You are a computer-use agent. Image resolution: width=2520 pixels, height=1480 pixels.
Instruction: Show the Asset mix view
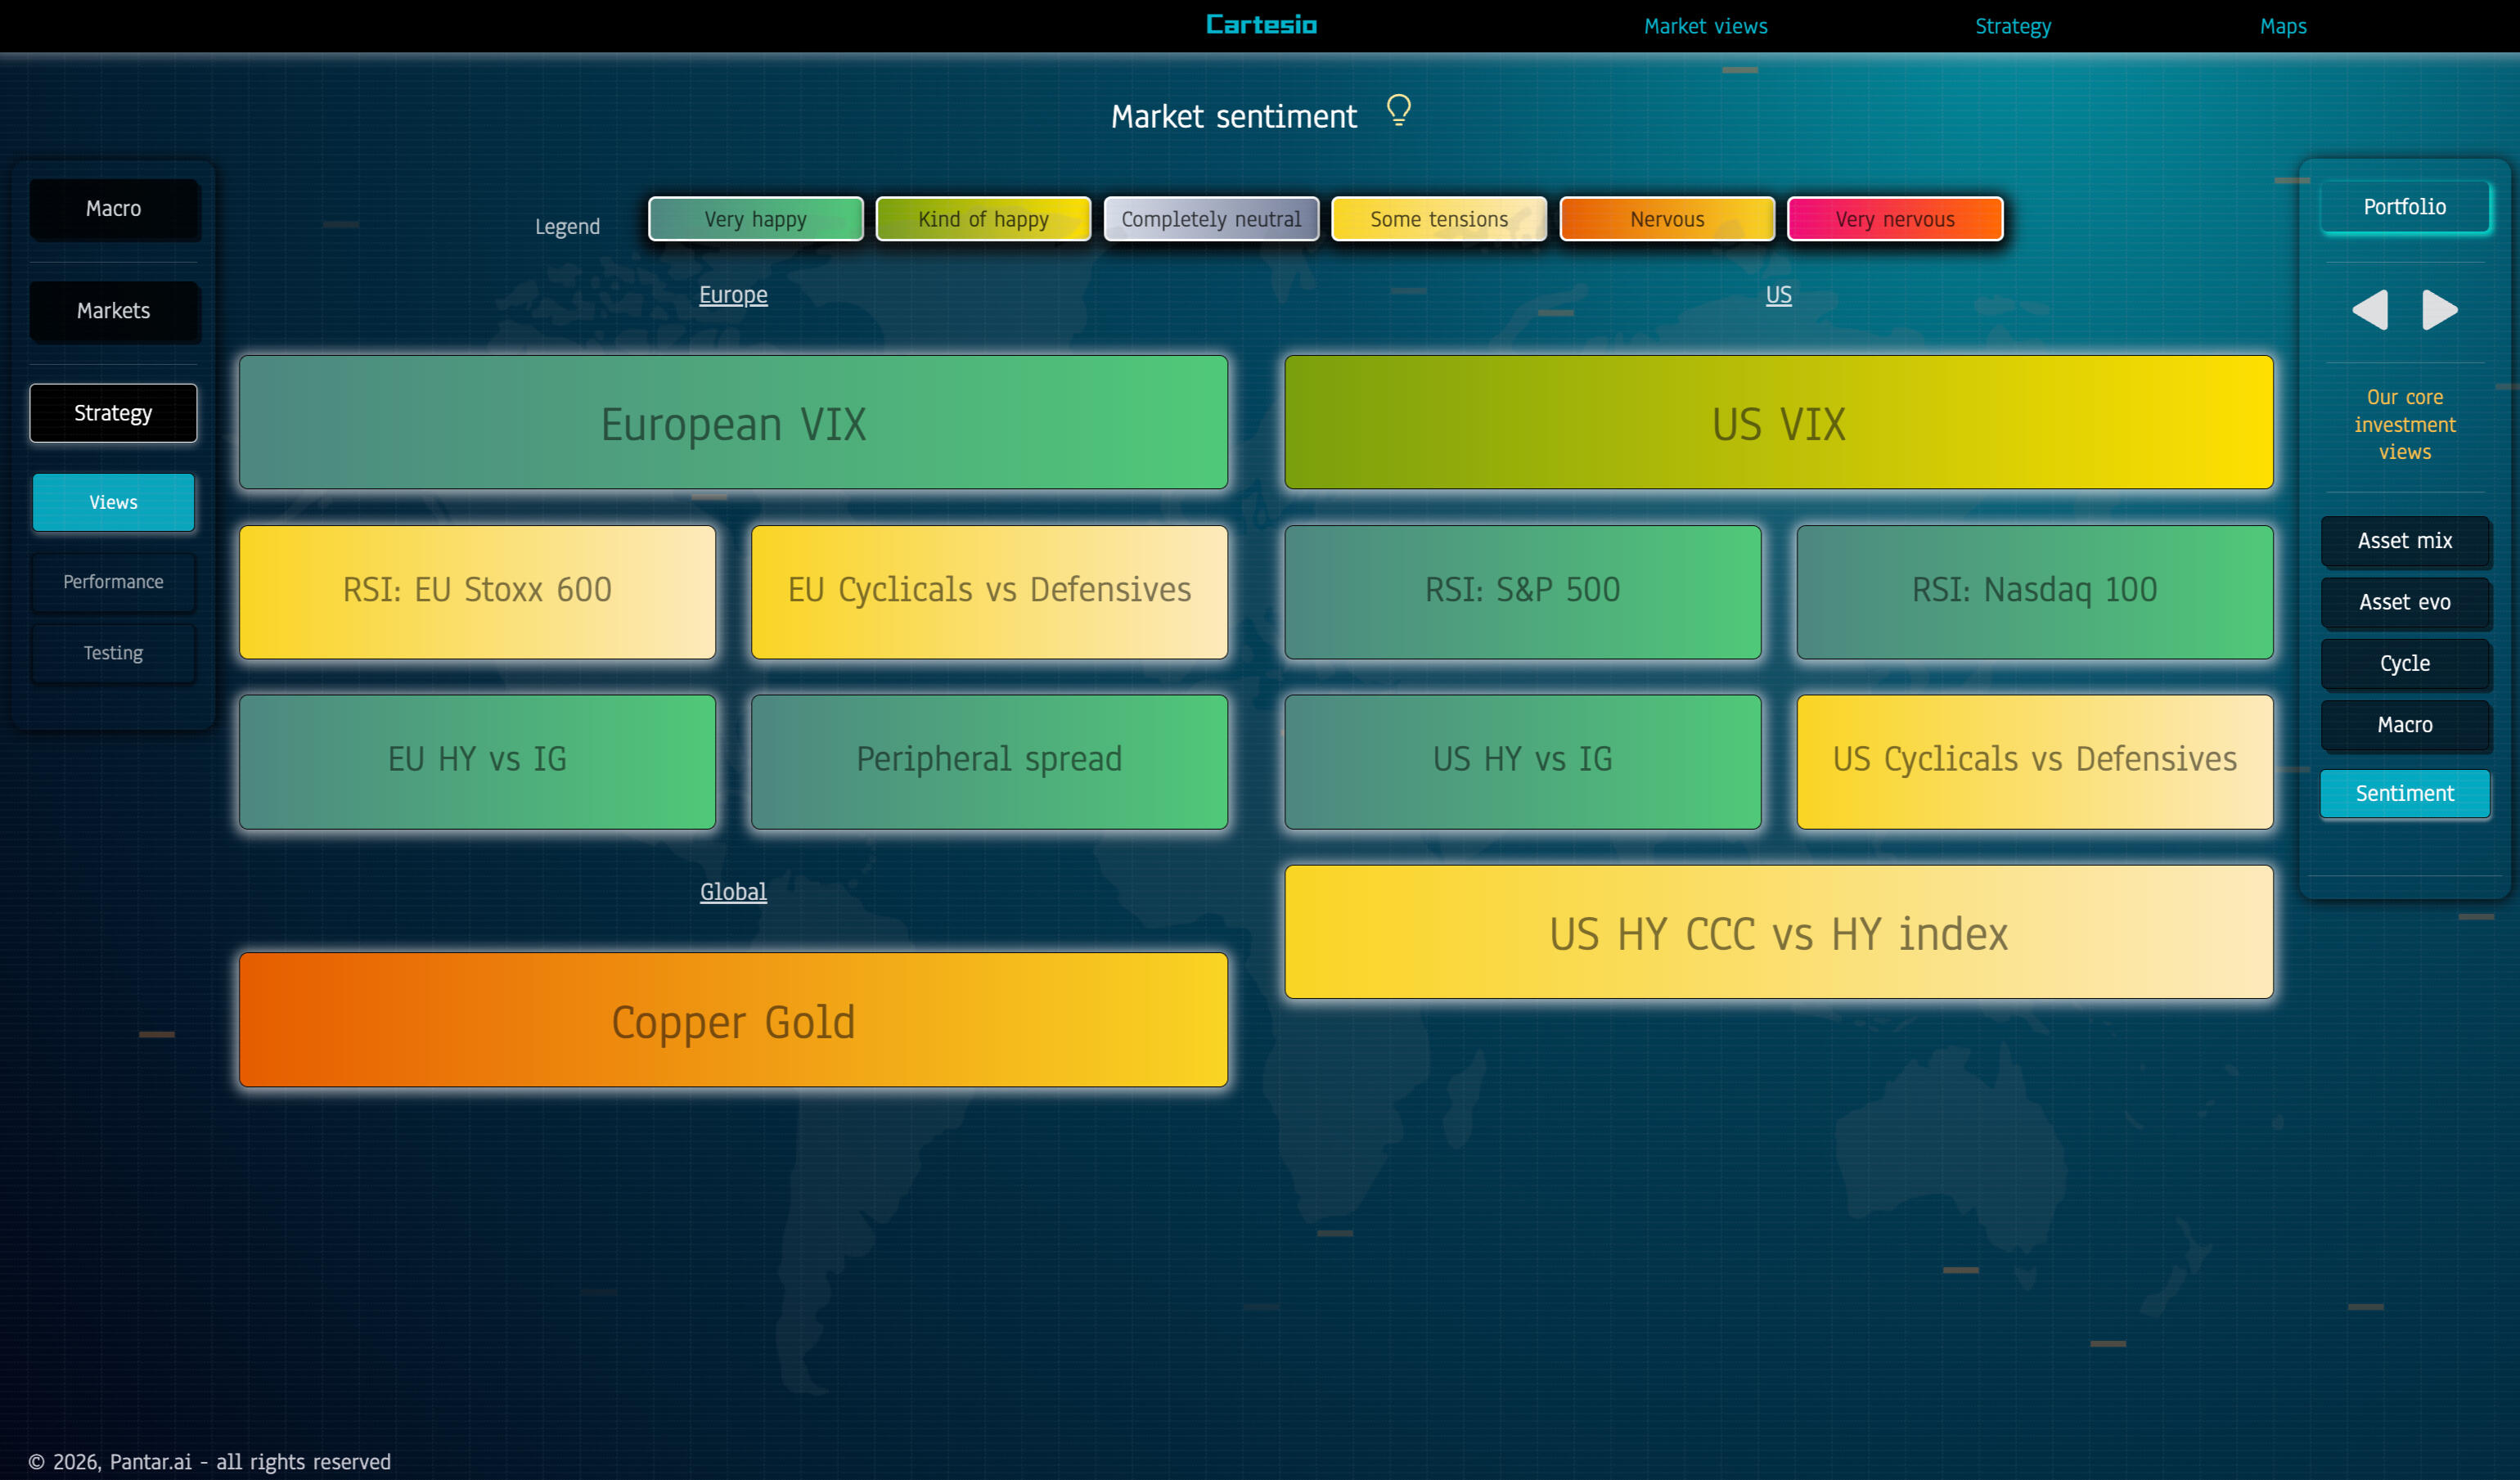[2404, 541]
